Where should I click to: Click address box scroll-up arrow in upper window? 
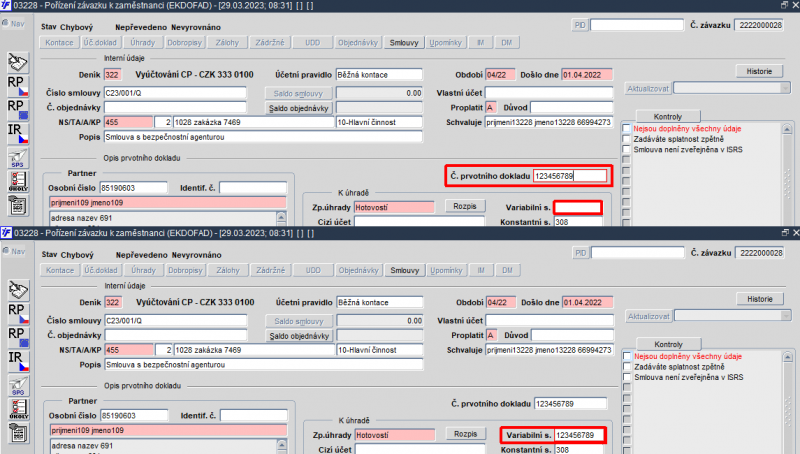tap(281, 217)
